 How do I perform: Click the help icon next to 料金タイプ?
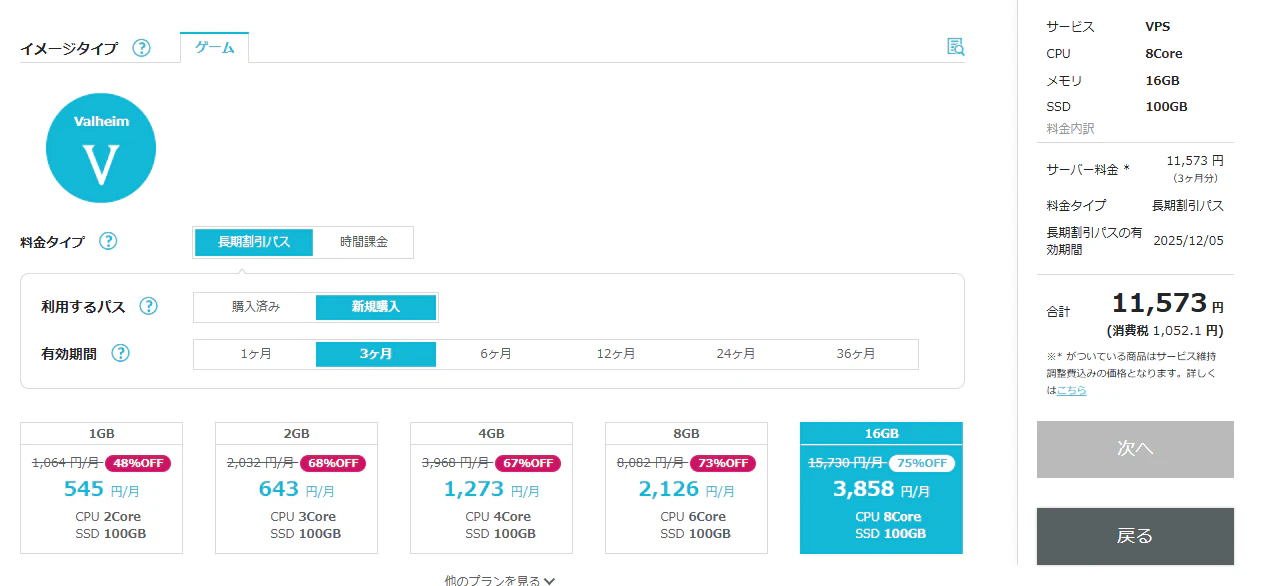coord(108,241)
